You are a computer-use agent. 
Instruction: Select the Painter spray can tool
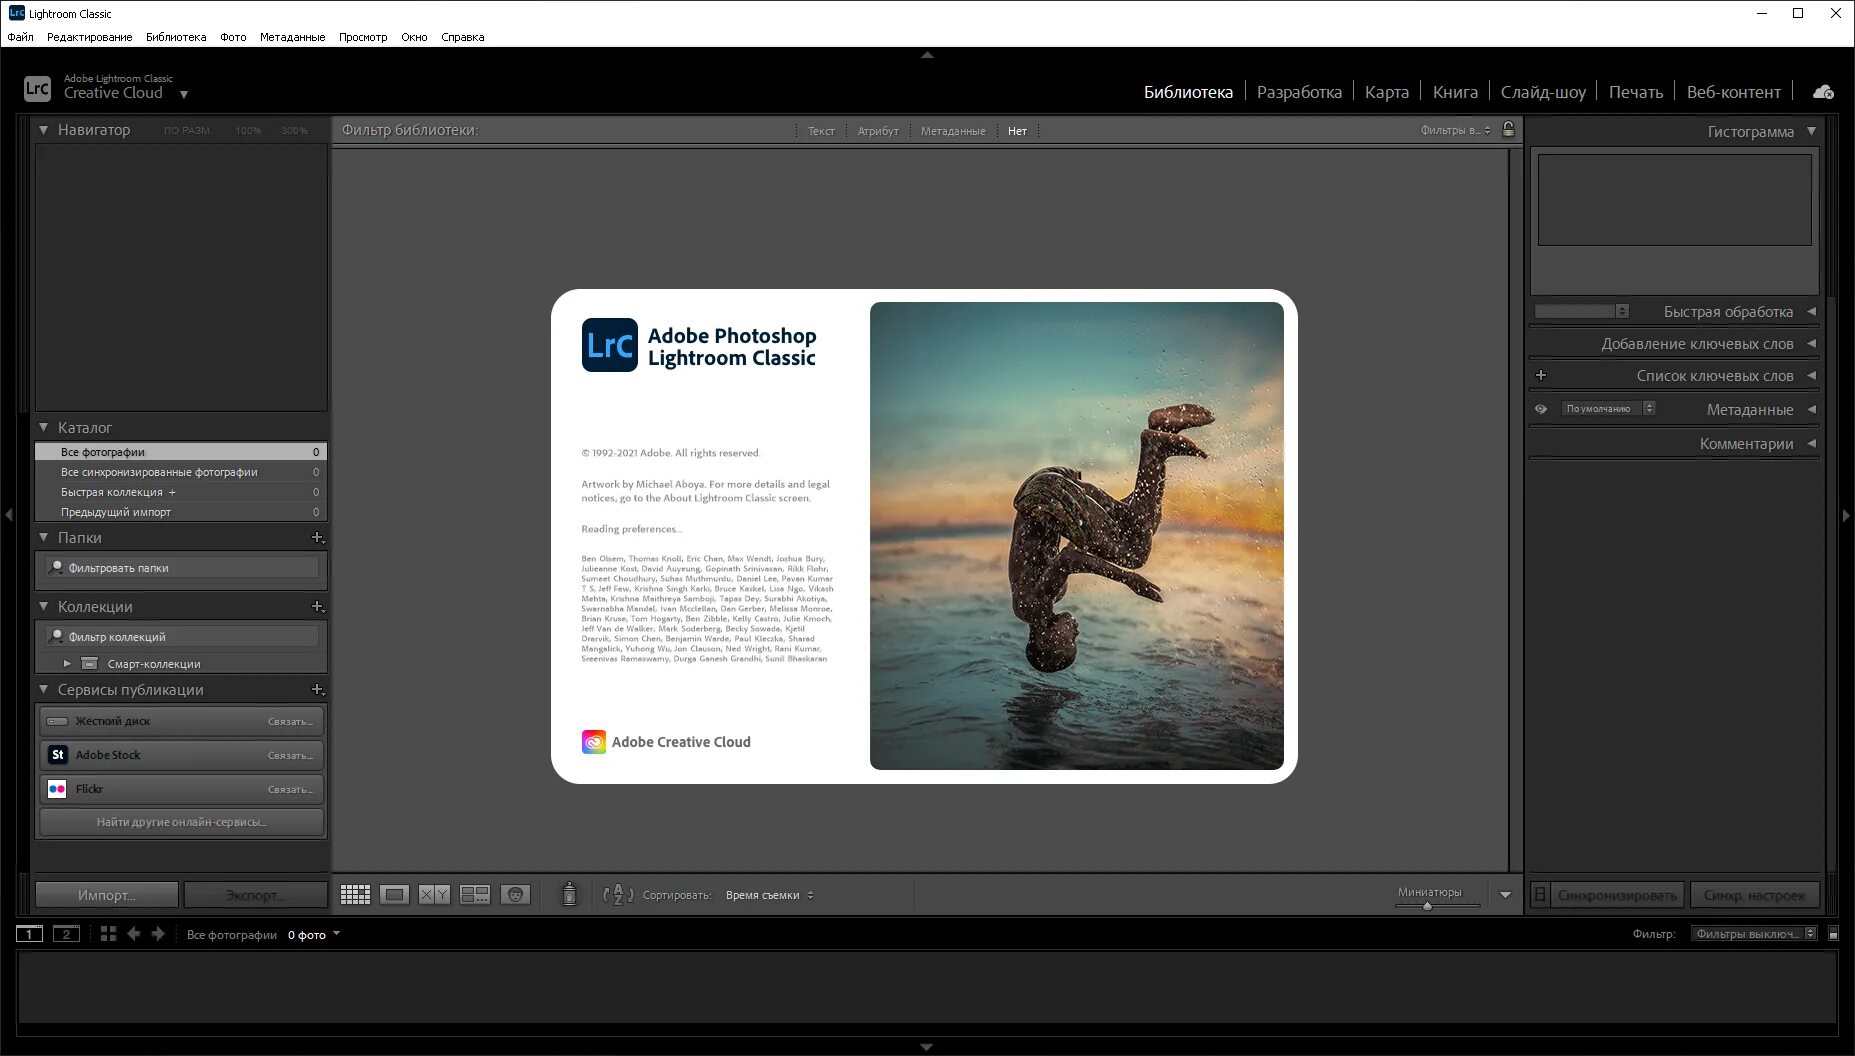pyautogui.click(x=569, y=894)
